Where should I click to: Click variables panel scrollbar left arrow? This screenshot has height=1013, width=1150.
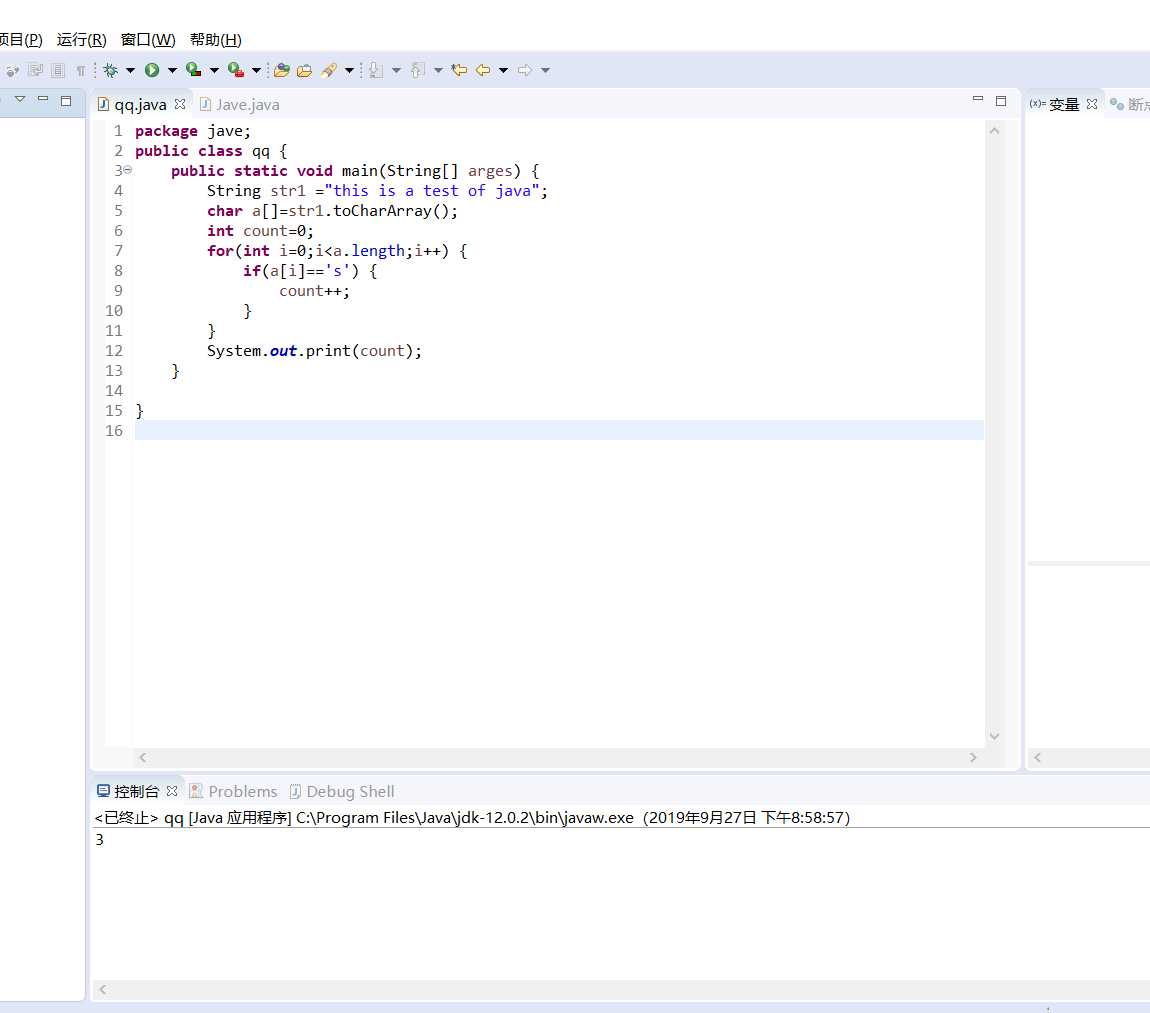point(1038,758)
